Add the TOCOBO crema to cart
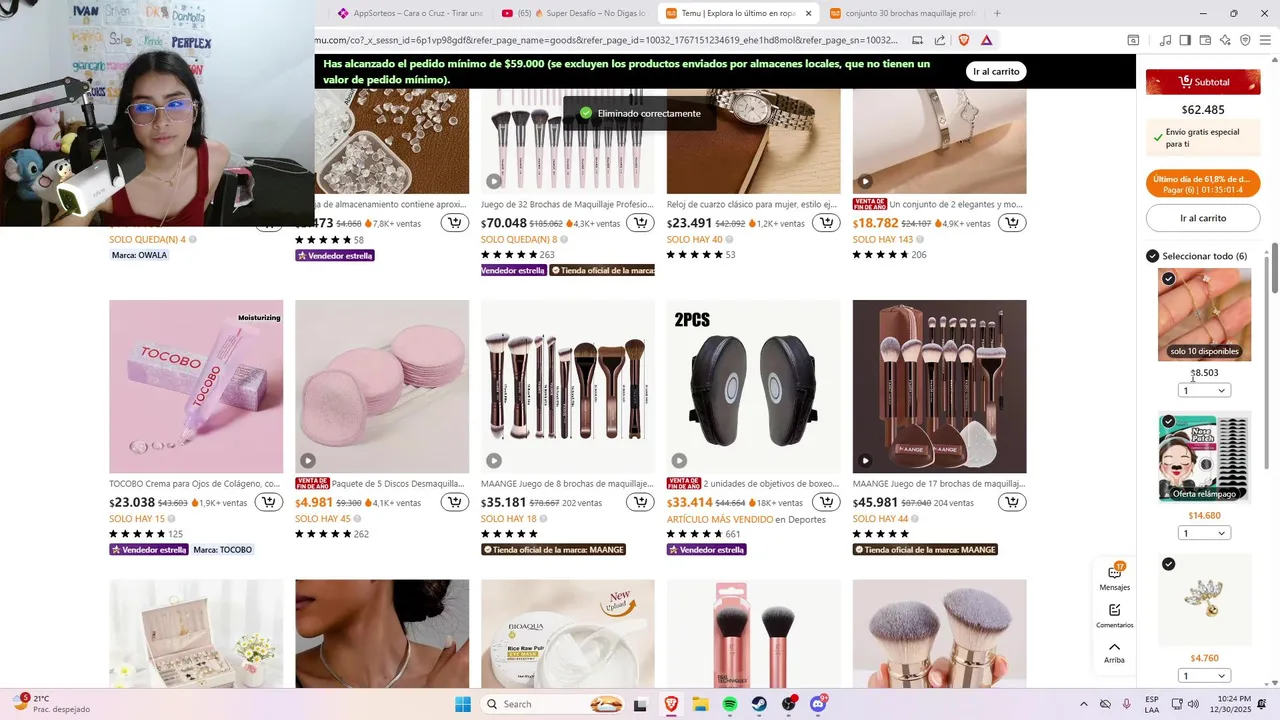 click(268, 502)
